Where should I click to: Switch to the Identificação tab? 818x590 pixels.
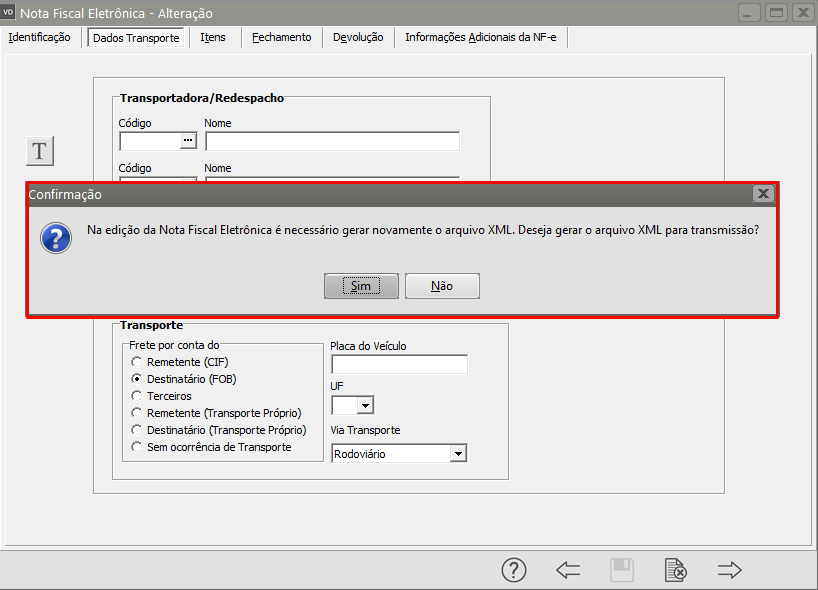click(39, 37)
